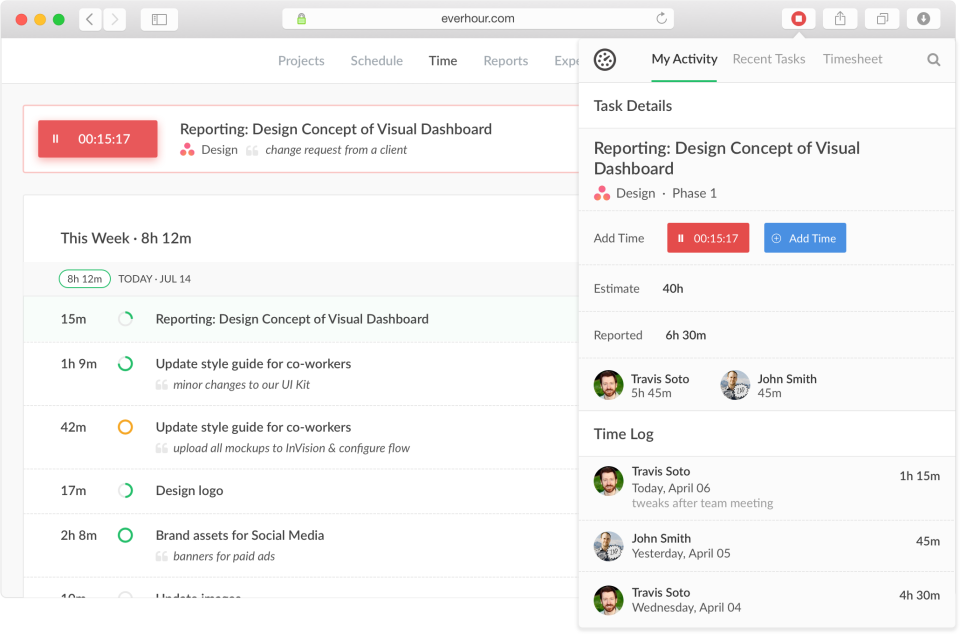
Task: Click the progress ring for Brand assets for Social Media
Action: 126,535
